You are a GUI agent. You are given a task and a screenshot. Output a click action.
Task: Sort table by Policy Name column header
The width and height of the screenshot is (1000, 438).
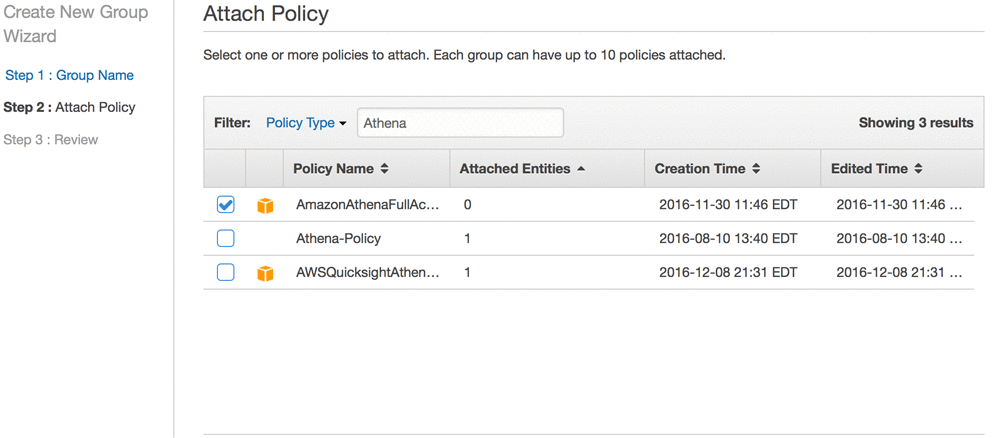[x=333, y=169]
